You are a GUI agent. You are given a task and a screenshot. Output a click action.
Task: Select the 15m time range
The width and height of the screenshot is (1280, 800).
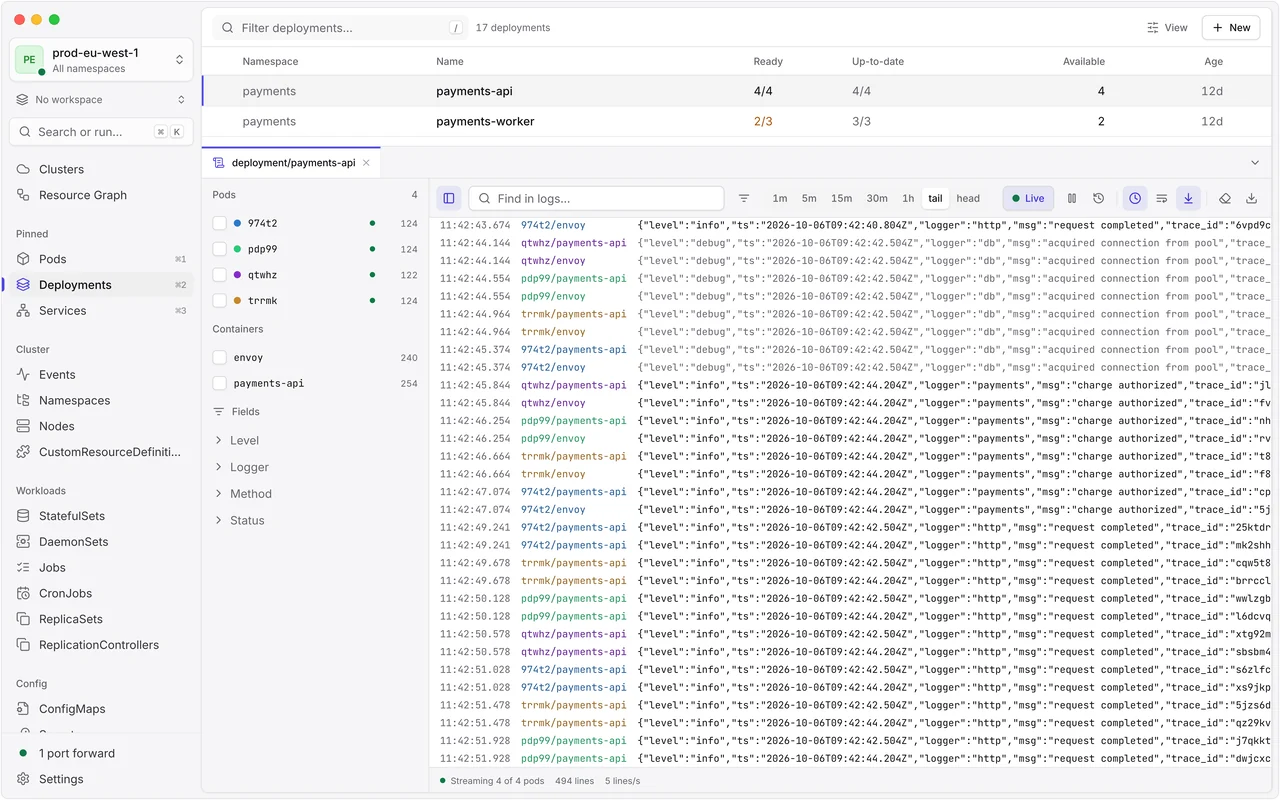[842, 198]
